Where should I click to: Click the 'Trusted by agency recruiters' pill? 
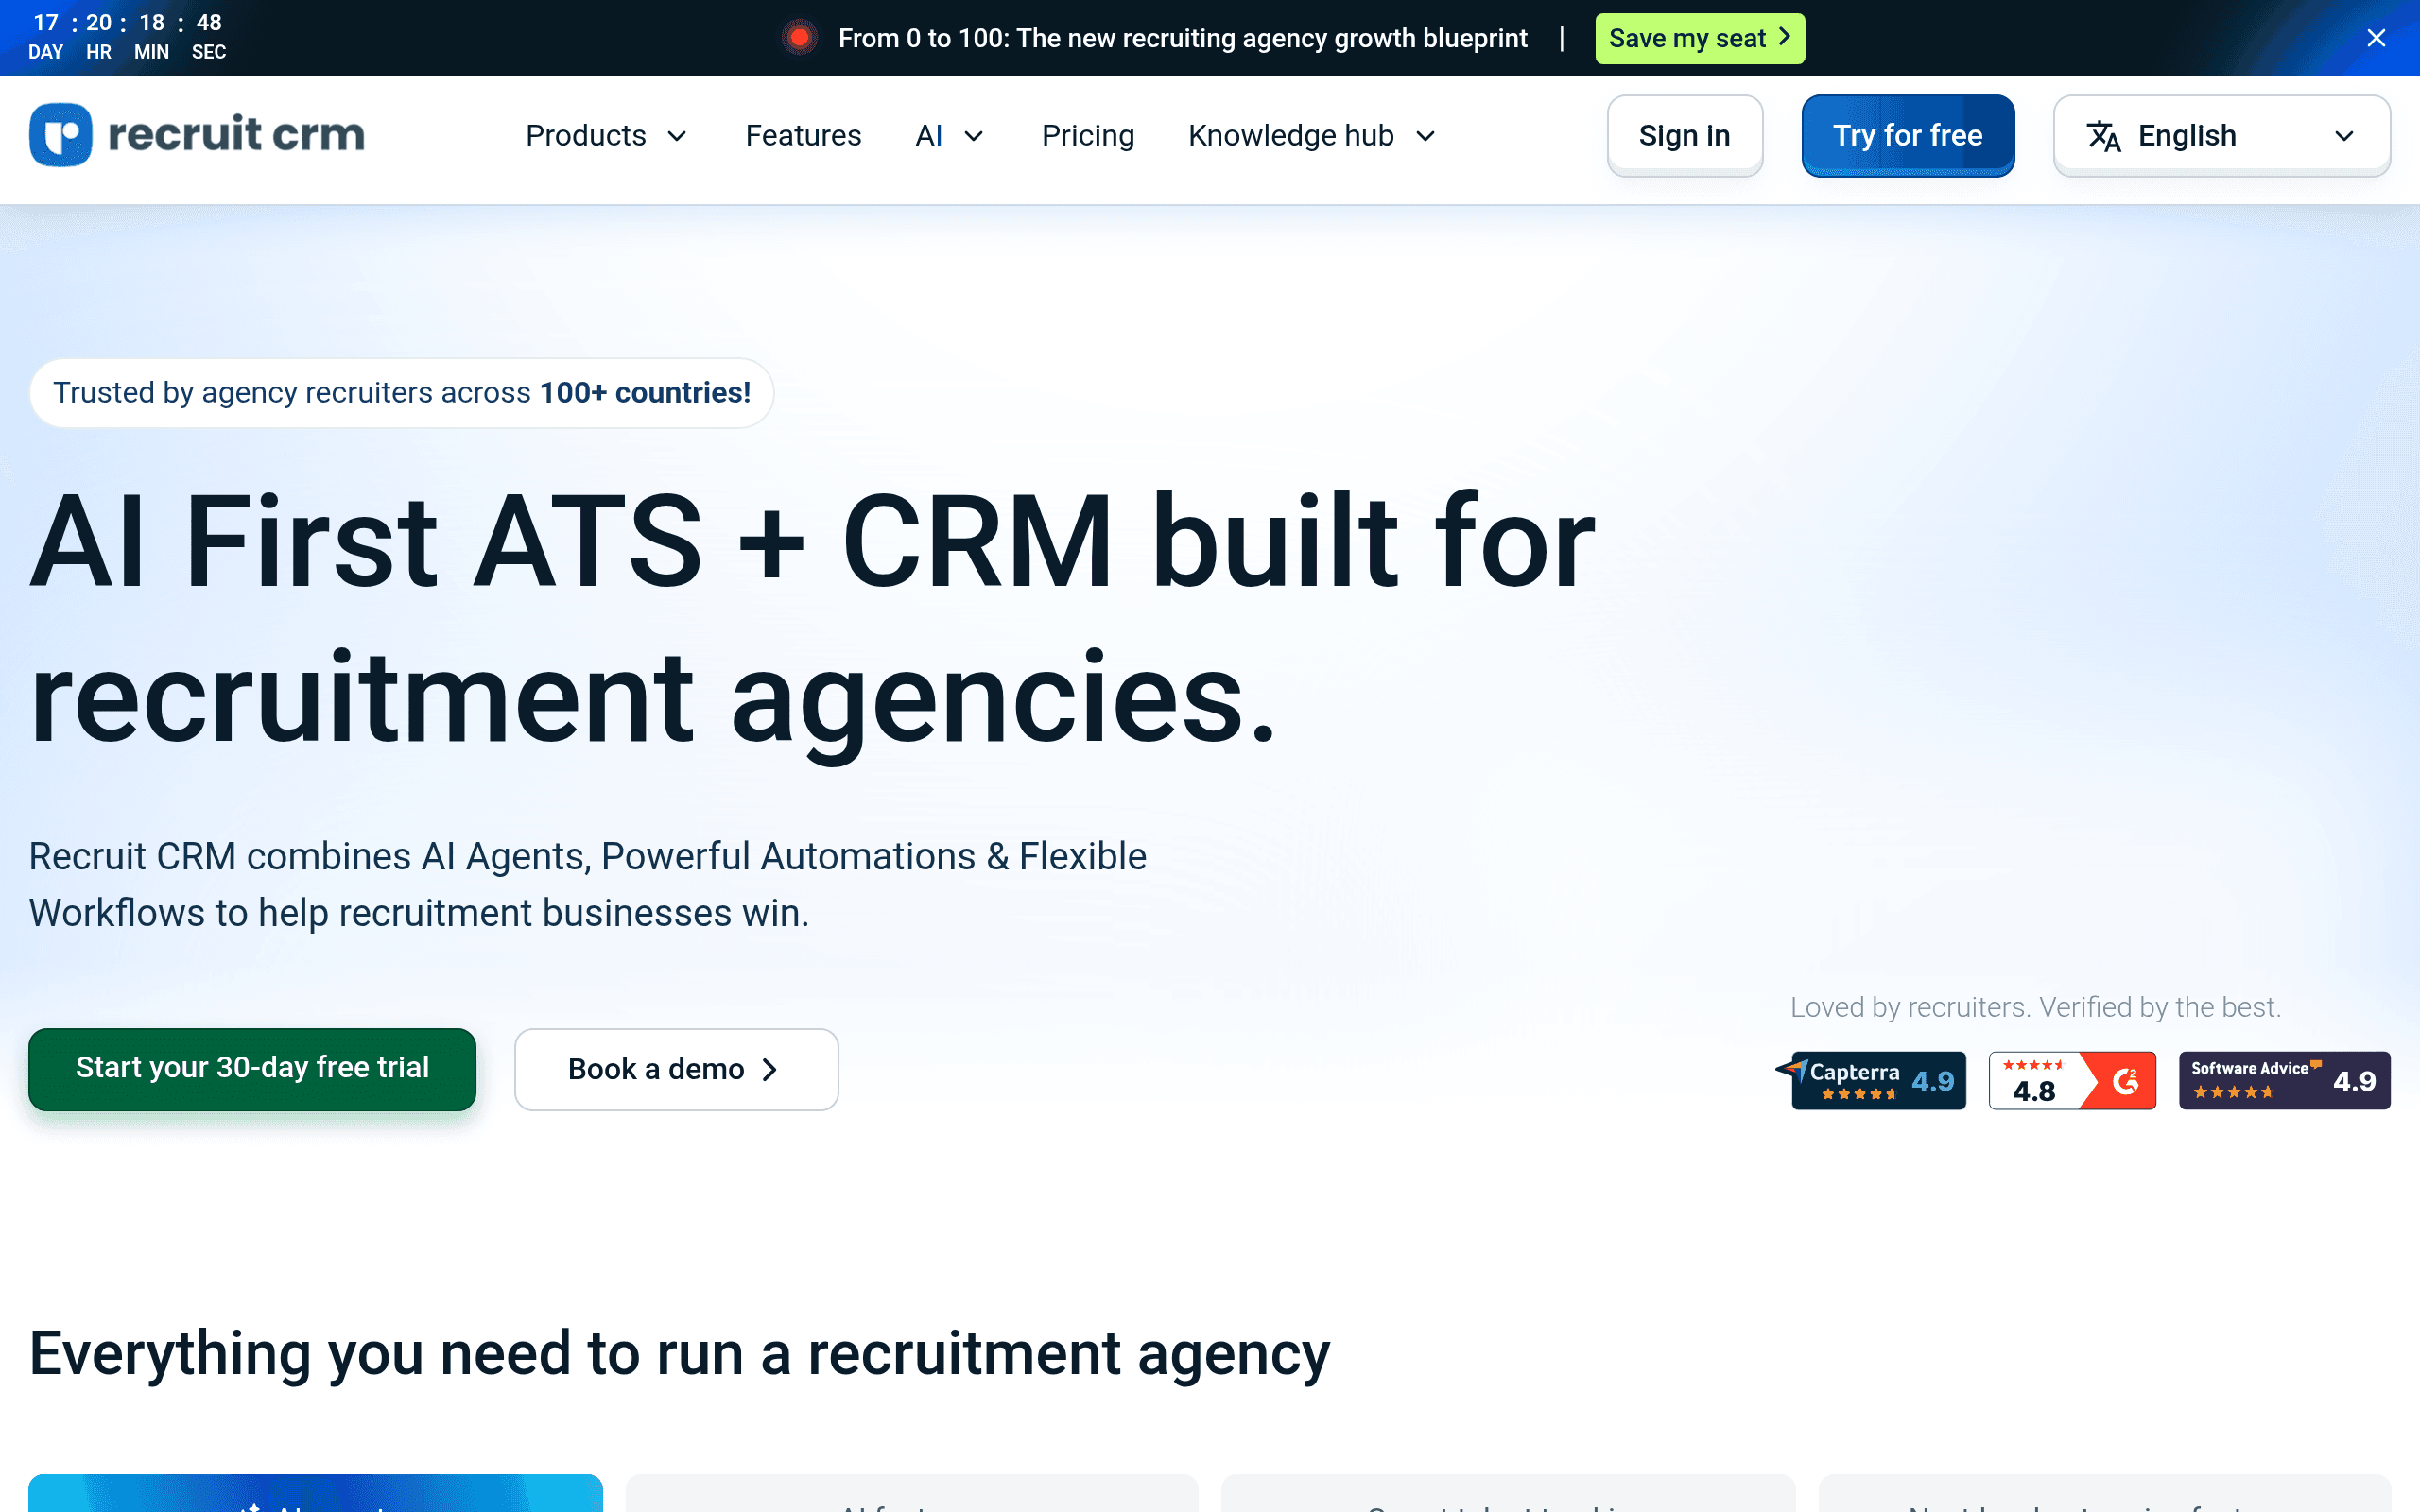[x=401, y=393]
